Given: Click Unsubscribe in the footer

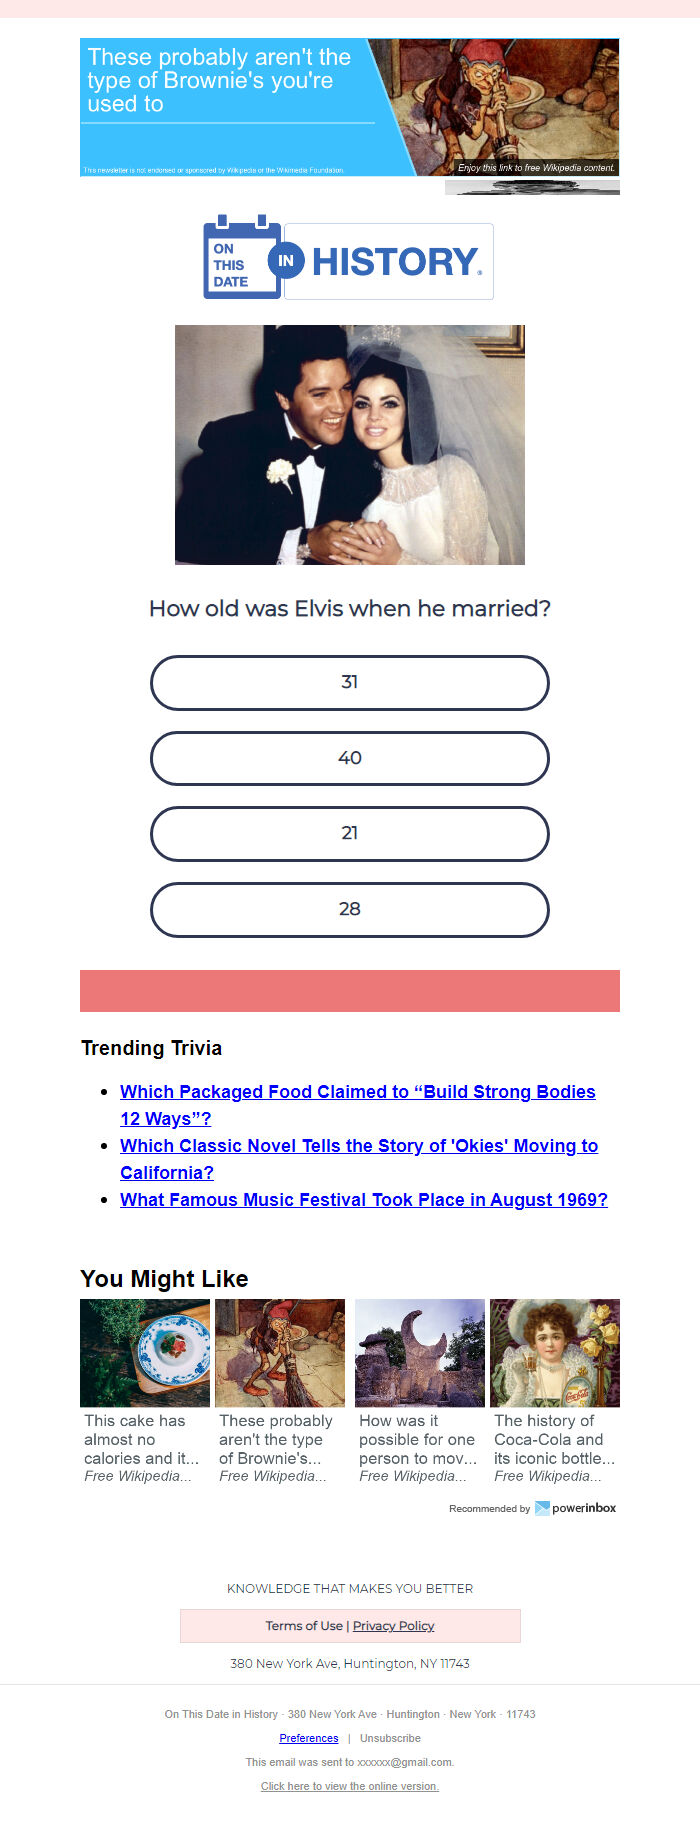Looking at the screenshot, I should 390,1738.
